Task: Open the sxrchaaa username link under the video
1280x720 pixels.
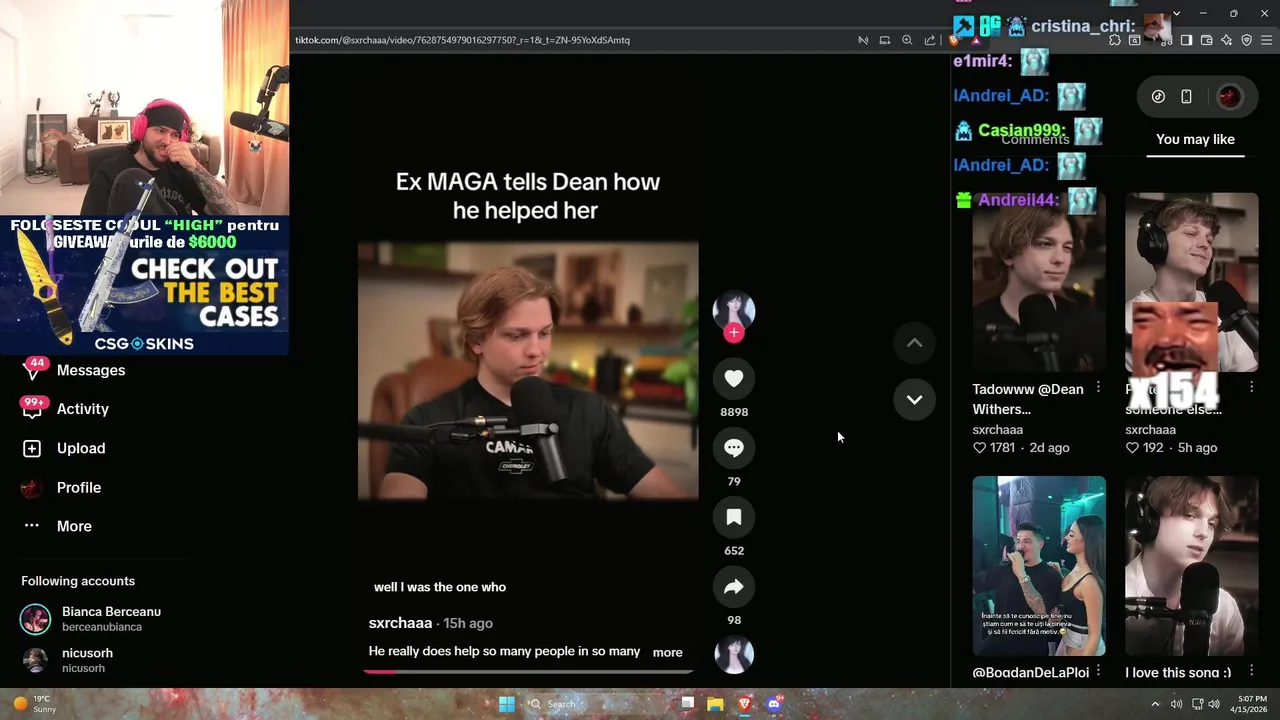Action: point(400,623)
